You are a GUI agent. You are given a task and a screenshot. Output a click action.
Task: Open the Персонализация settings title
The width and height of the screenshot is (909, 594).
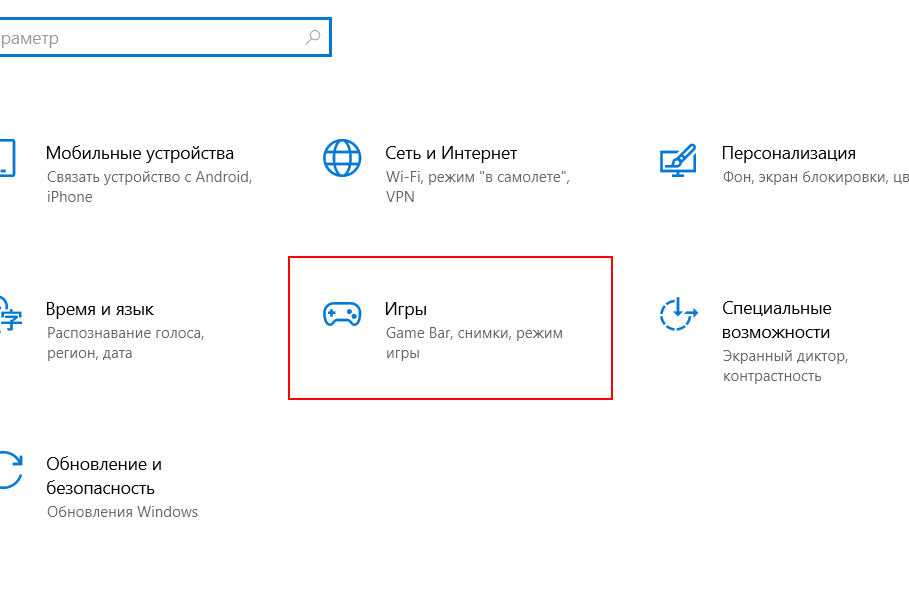788,153
